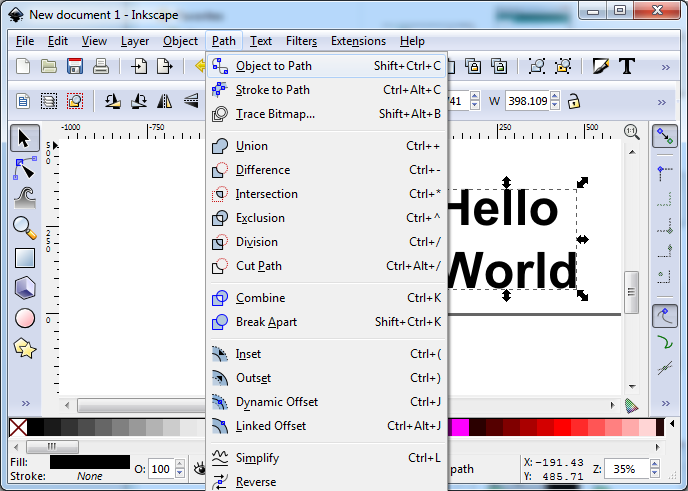Click the vertical canvas scrollbar thumb

pos(631,292)
